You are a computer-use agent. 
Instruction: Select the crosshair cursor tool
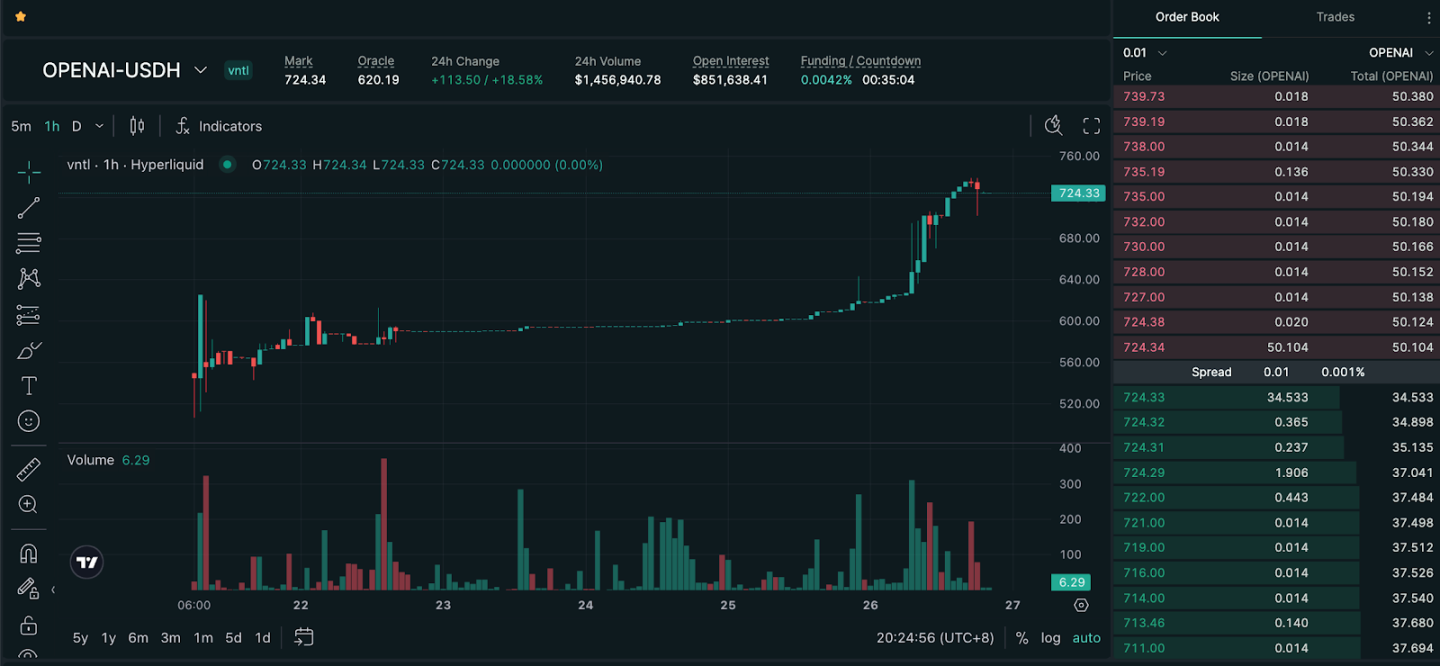(29, 172)
